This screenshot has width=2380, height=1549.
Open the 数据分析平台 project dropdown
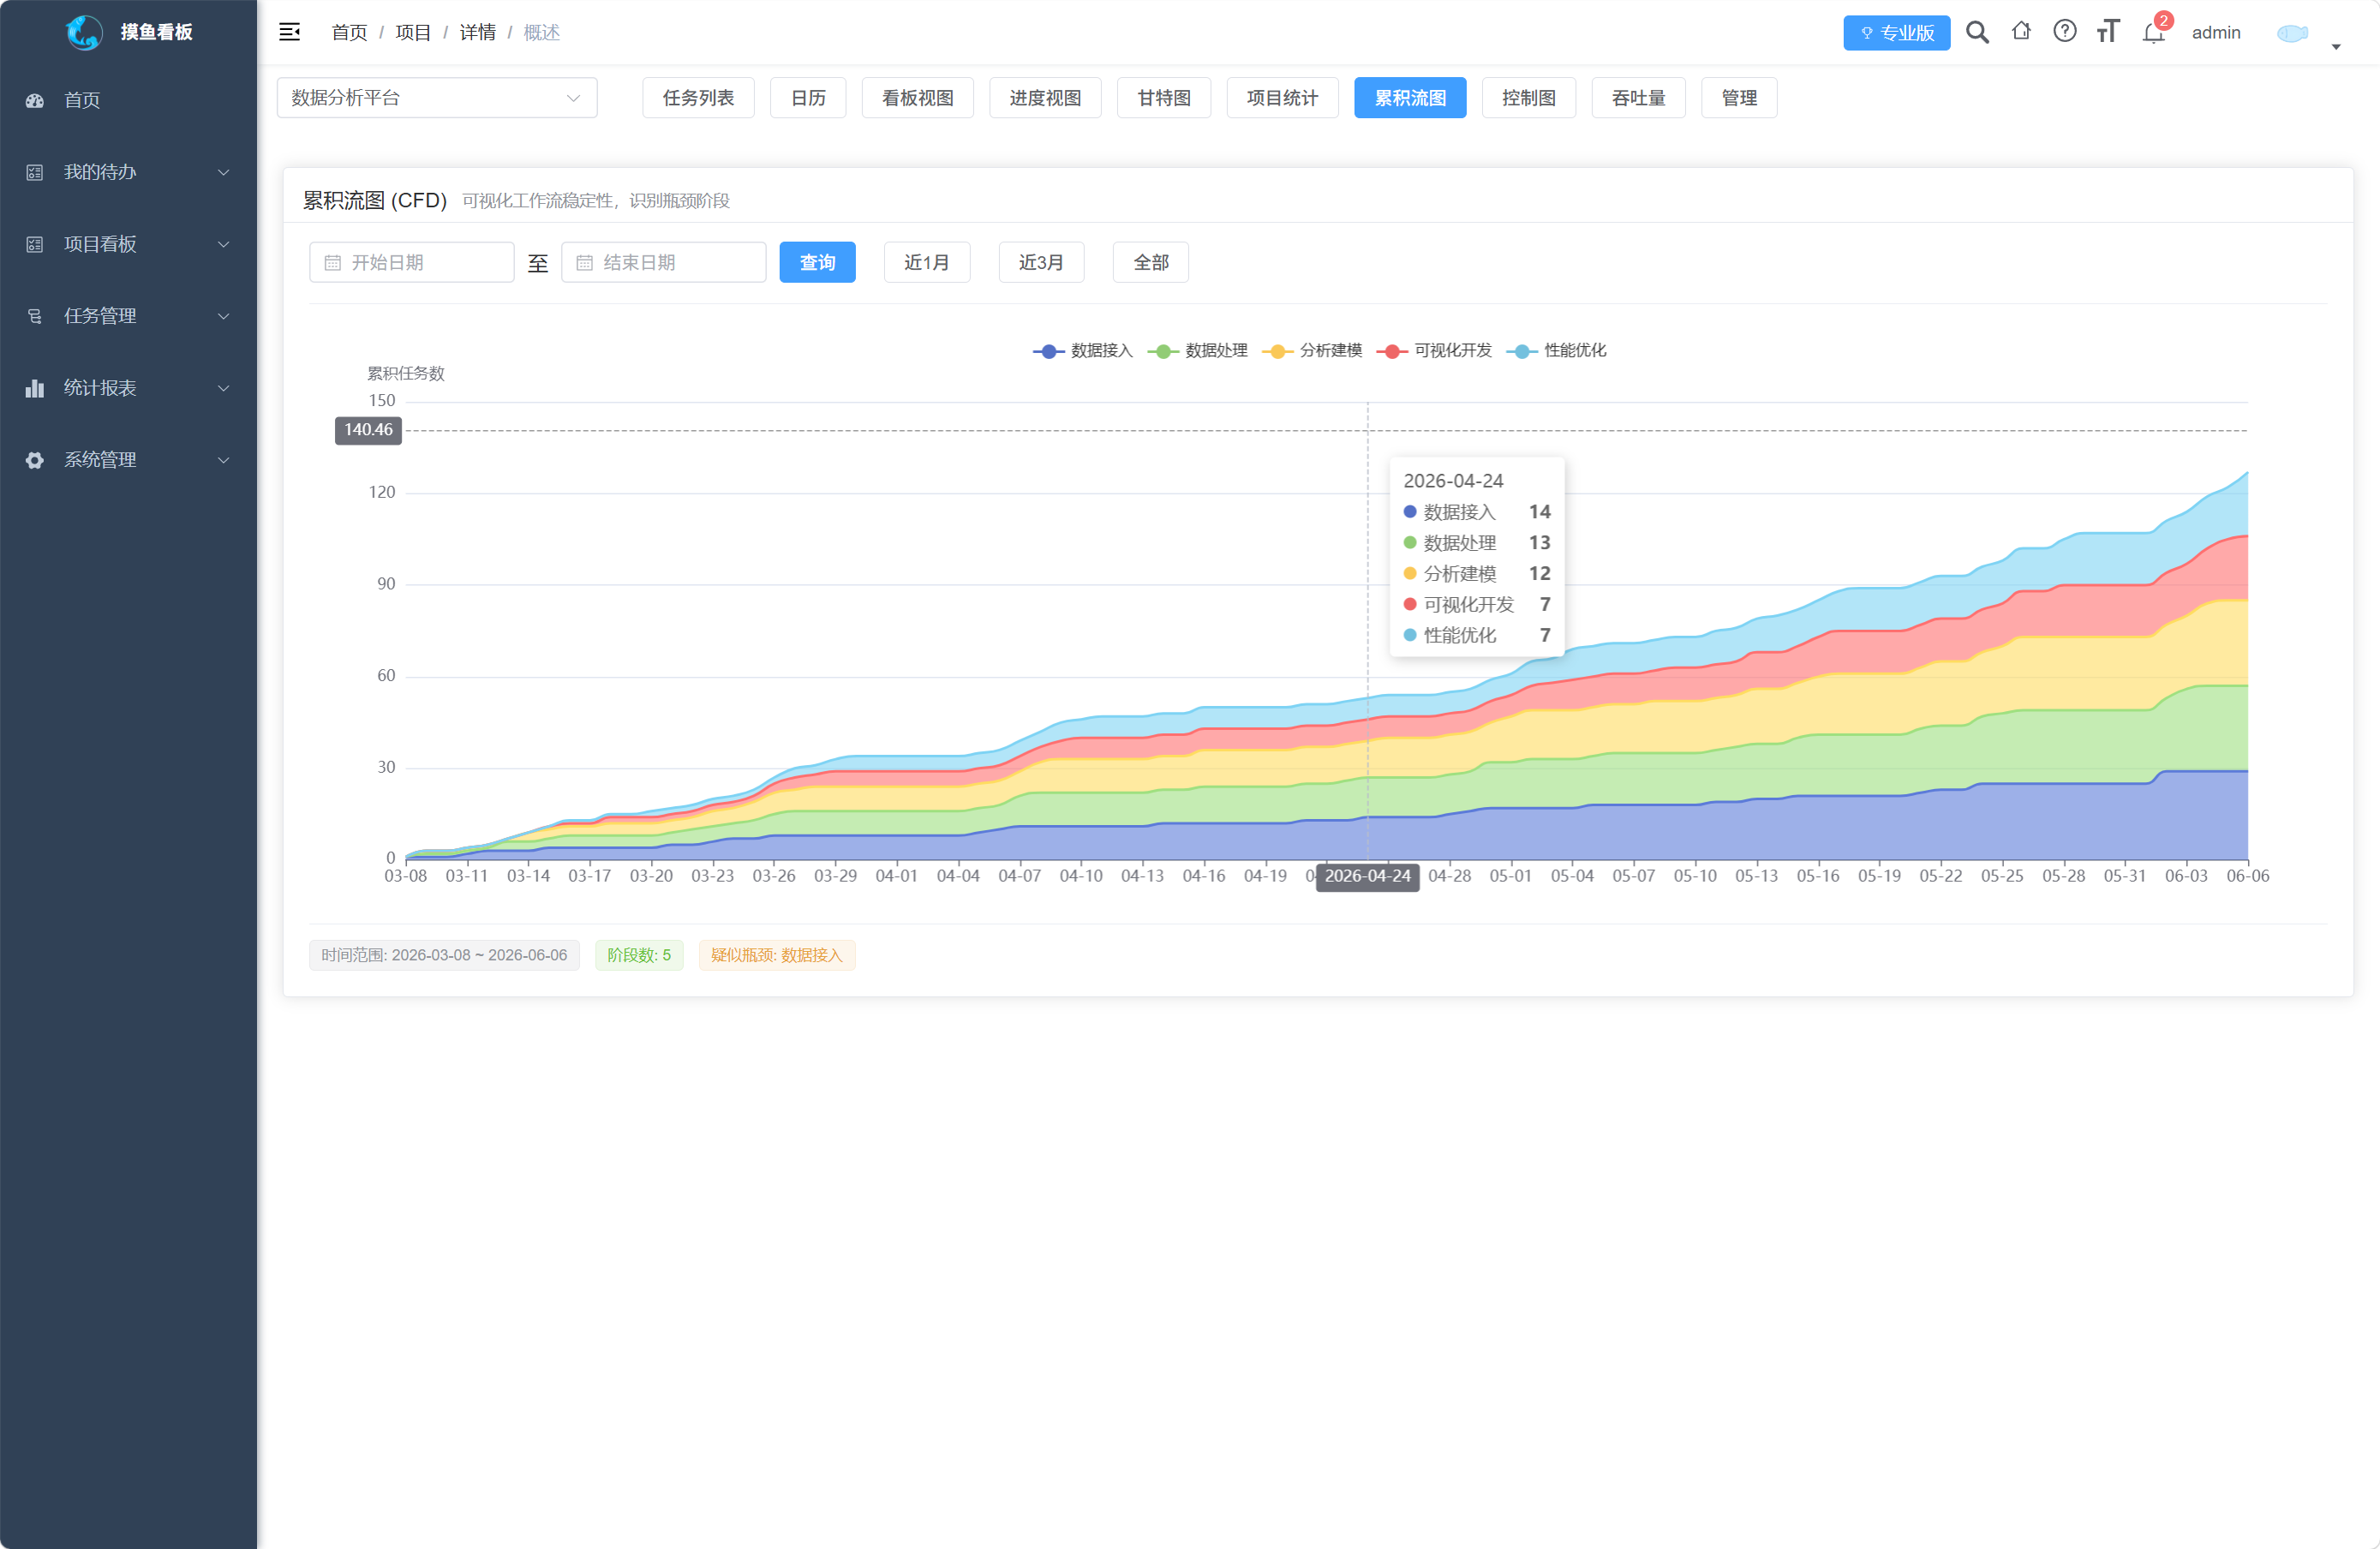point(437,98)
